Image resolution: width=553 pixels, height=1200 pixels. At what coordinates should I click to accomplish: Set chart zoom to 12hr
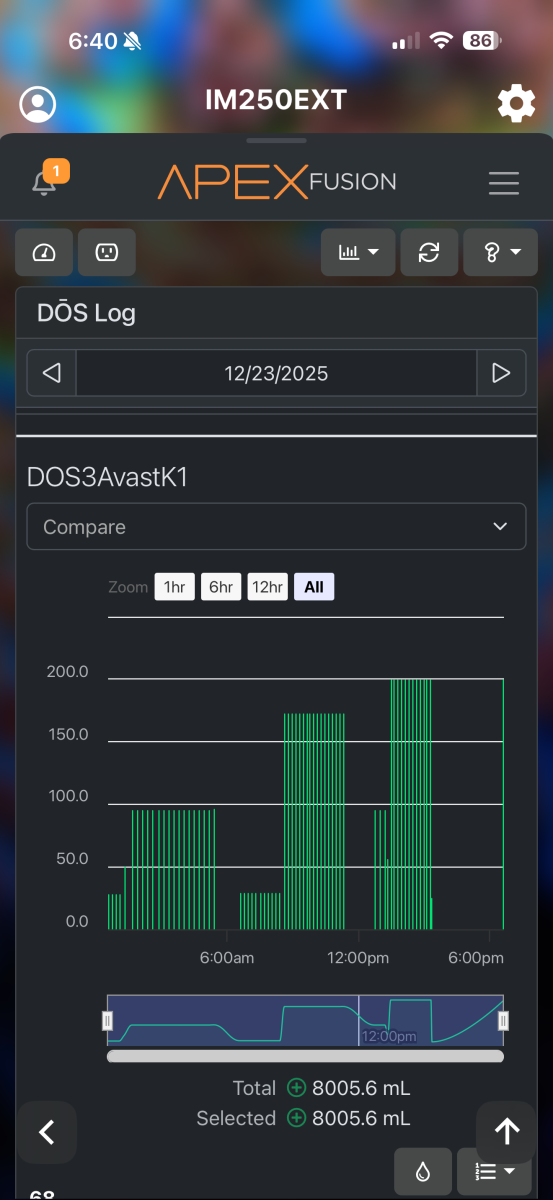click(x=267, y=587)
